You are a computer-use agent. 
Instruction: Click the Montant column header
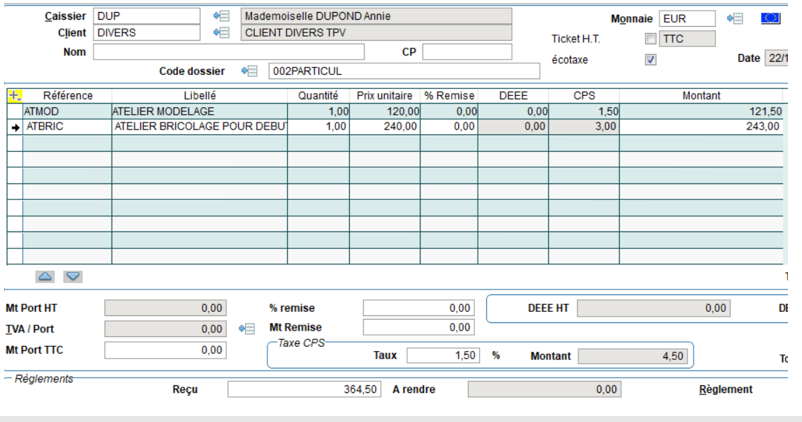(701, 96)
